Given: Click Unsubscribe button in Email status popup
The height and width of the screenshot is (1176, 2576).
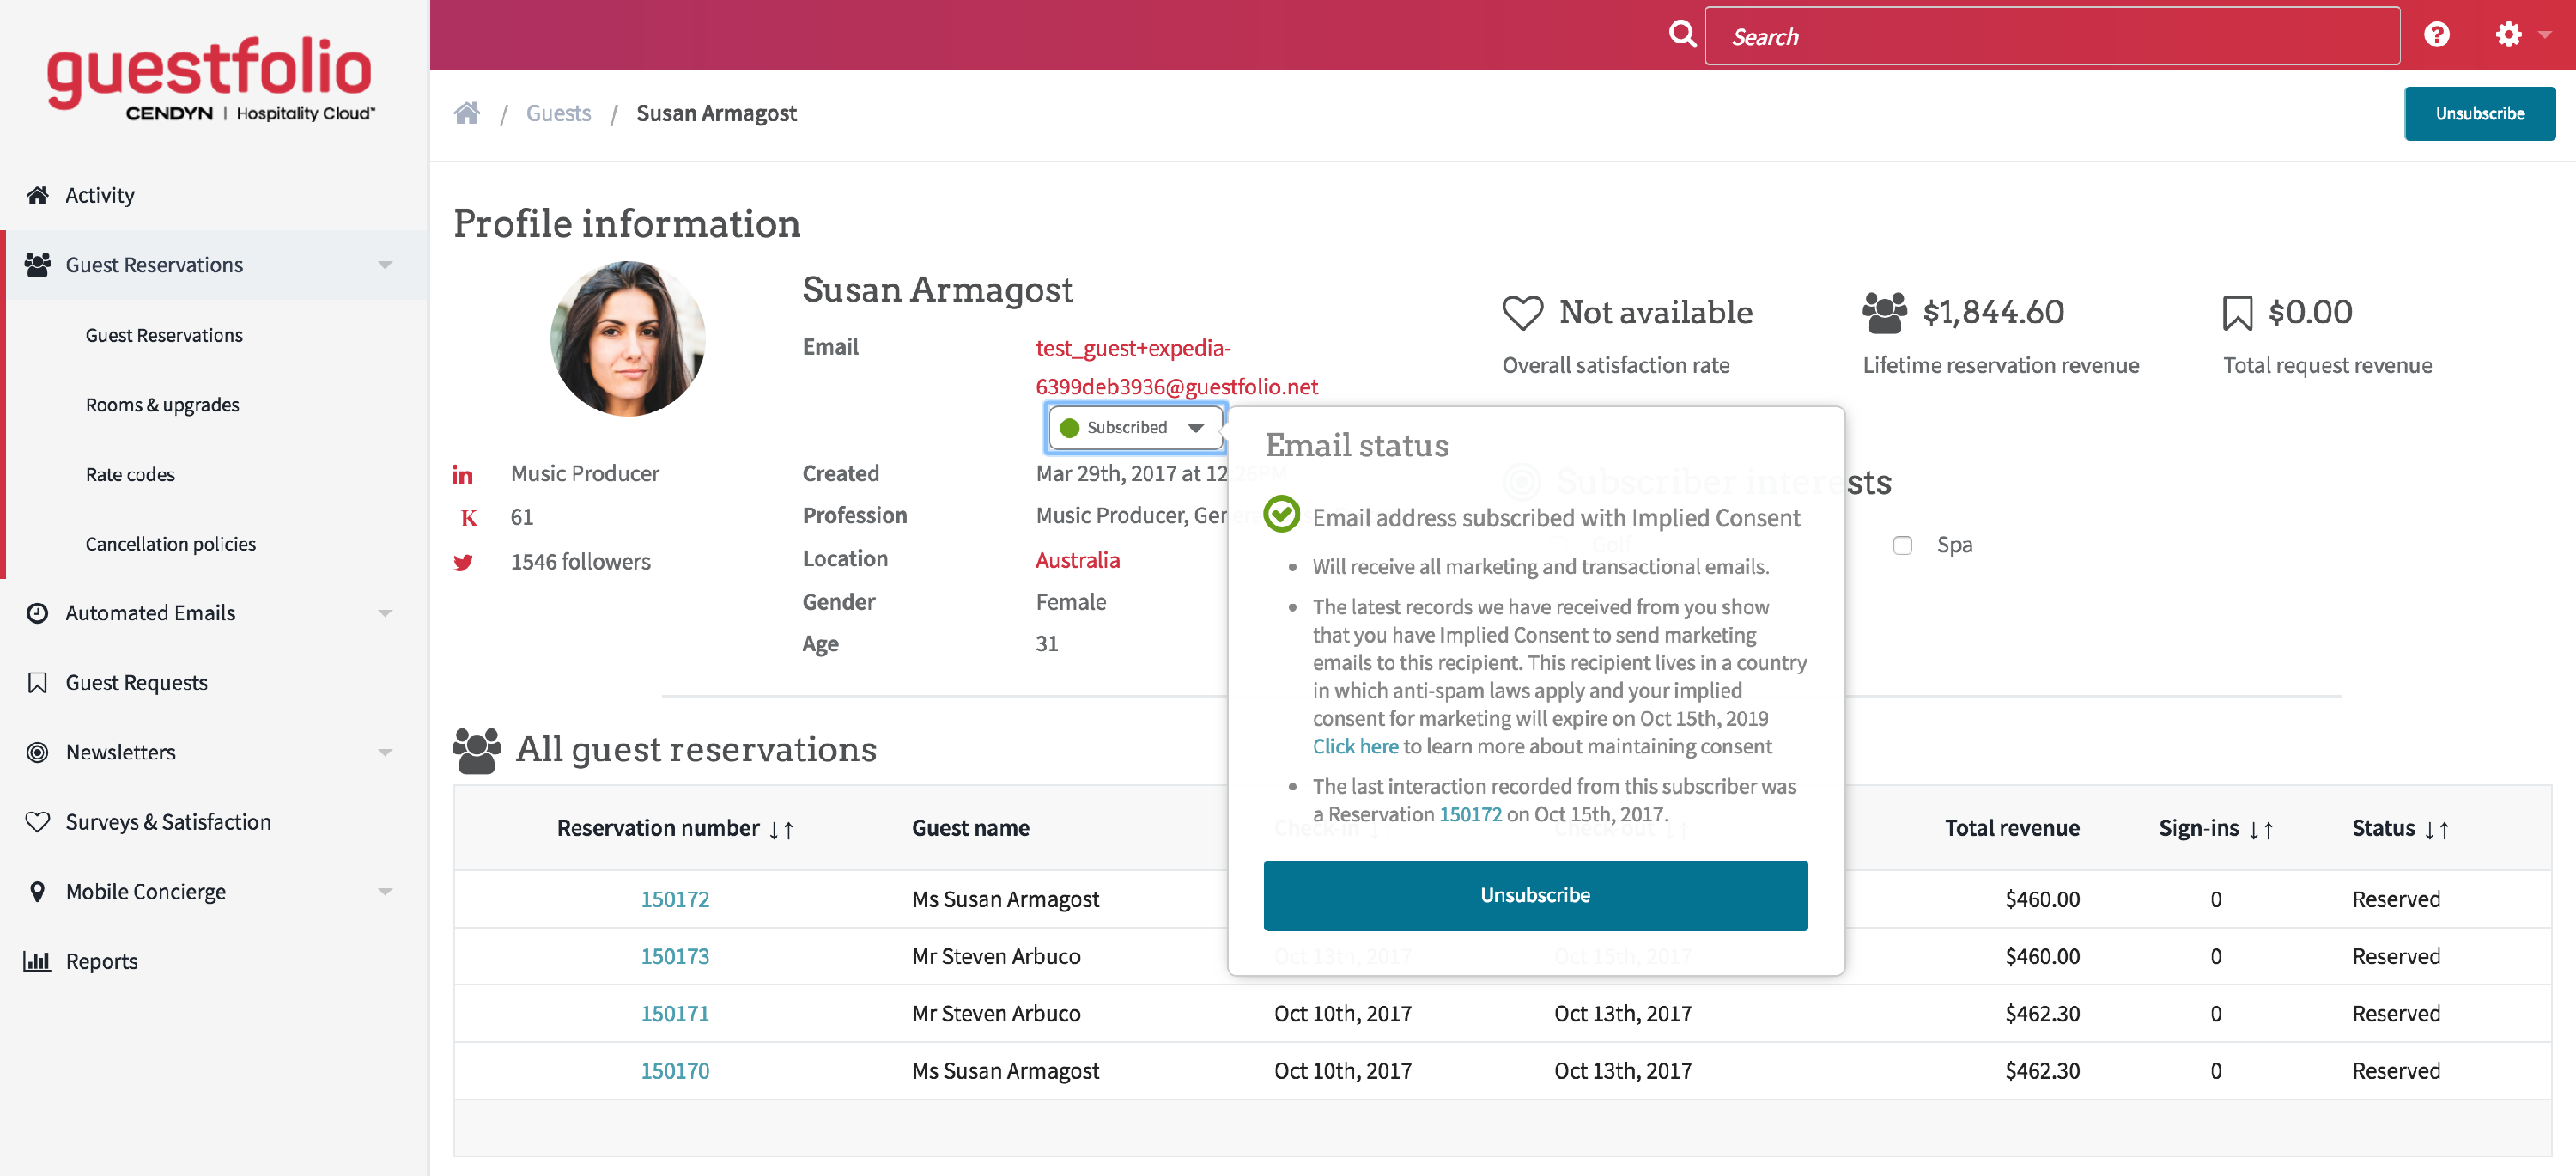Looking at the screenshot, I should point(1535,895).
